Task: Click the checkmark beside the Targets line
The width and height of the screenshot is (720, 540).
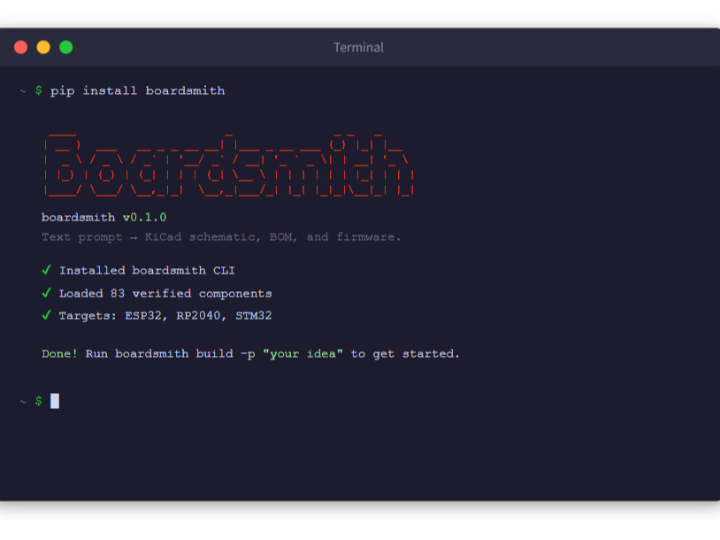Action: point(46,315)
